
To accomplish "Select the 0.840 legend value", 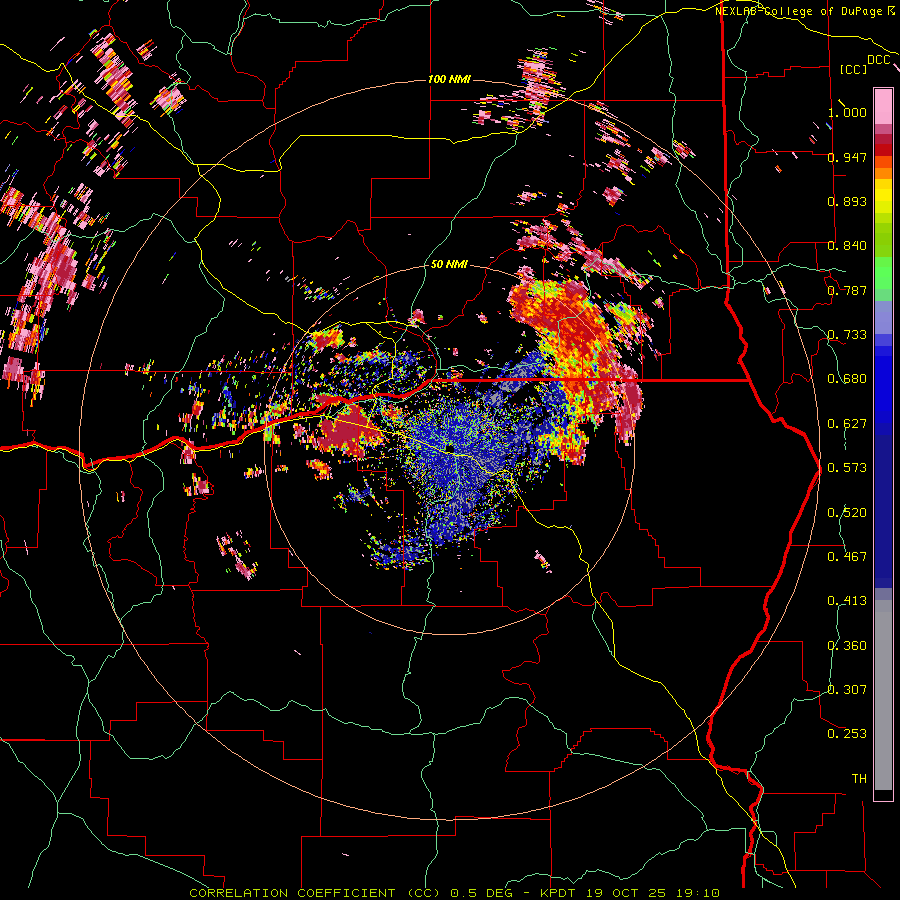I will tap(847, 246).
